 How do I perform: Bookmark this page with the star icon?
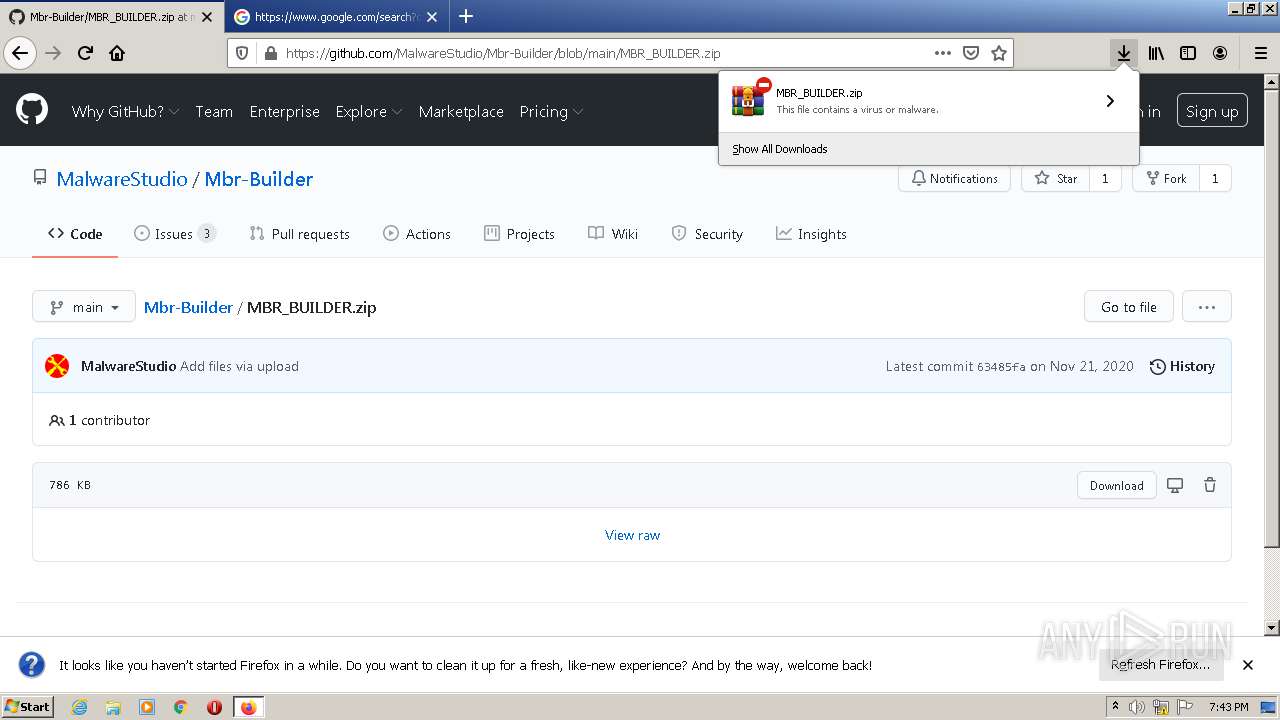[x=998, y=53]
